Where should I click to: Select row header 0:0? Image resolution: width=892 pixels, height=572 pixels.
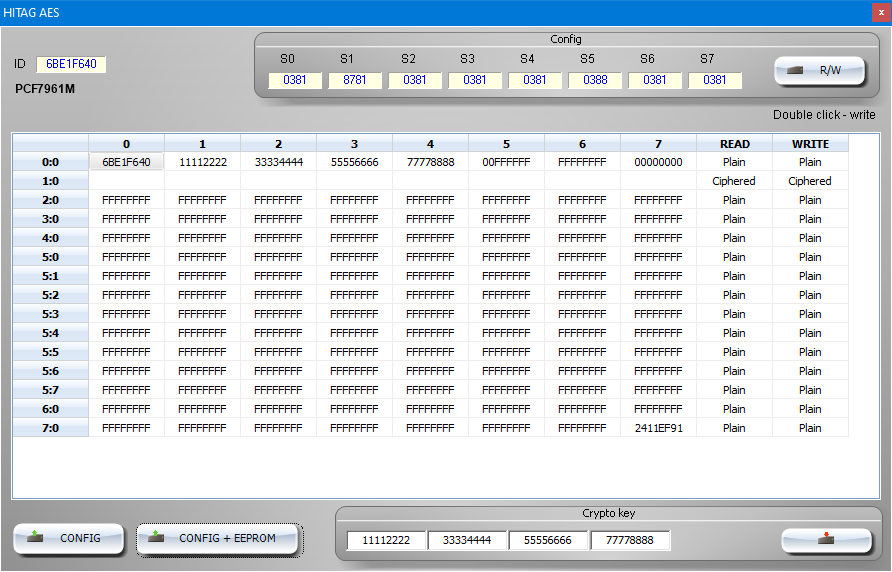click(x=51, y=162)
